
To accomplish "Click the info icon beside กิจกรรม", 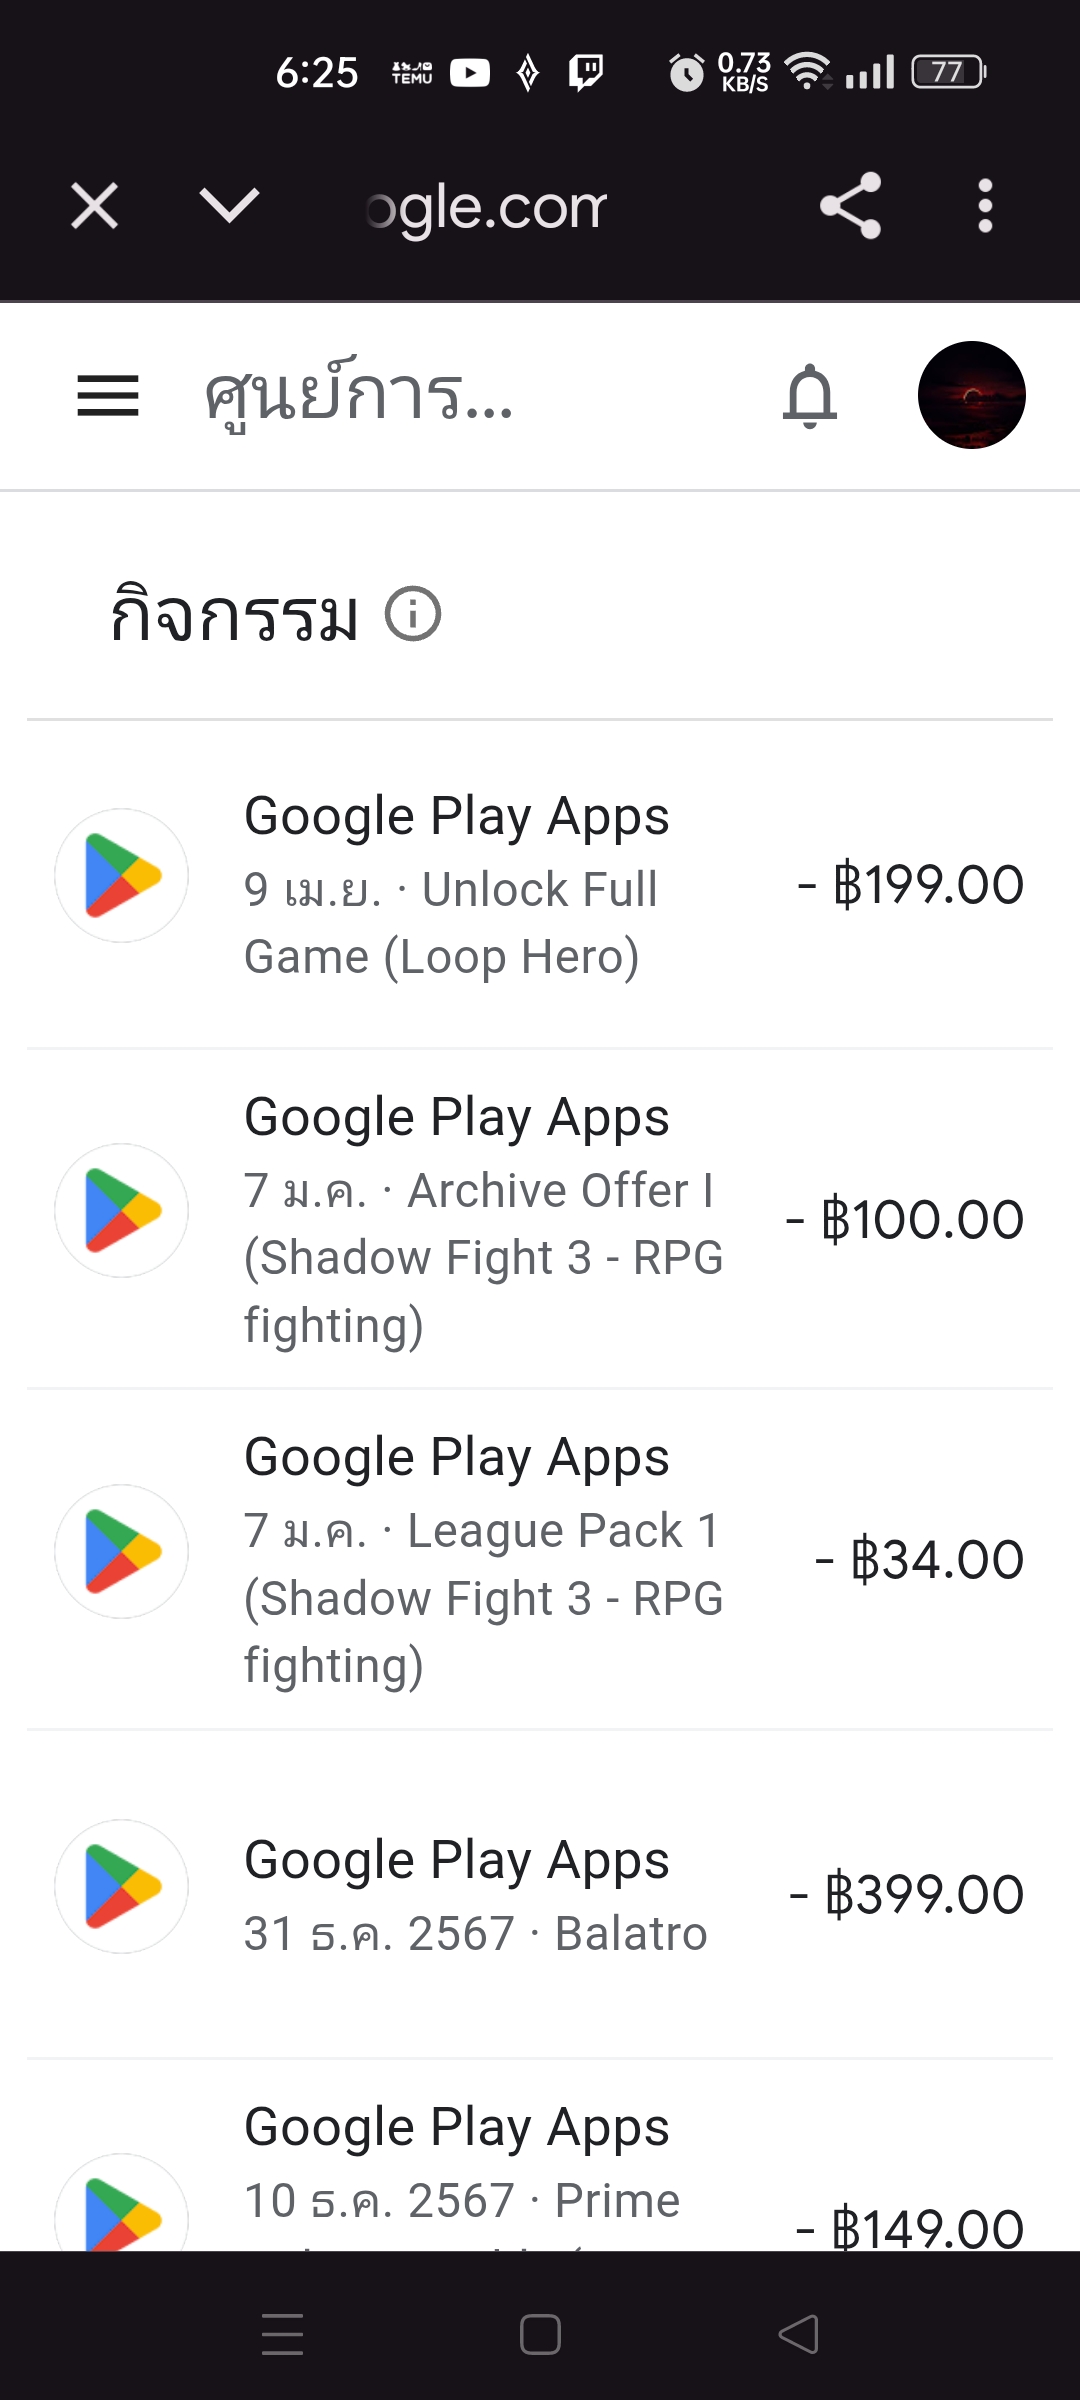I will (x=413, y=614).
